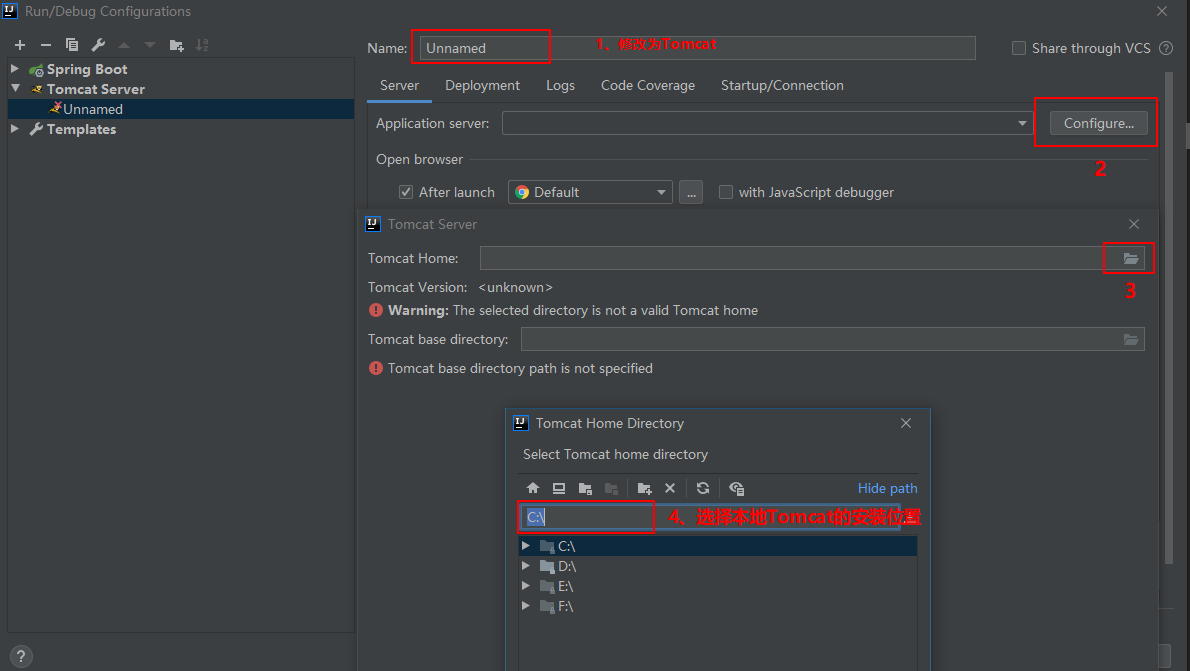
Task: Enable Share through VCS checkbox
Action: point(1019,48)
